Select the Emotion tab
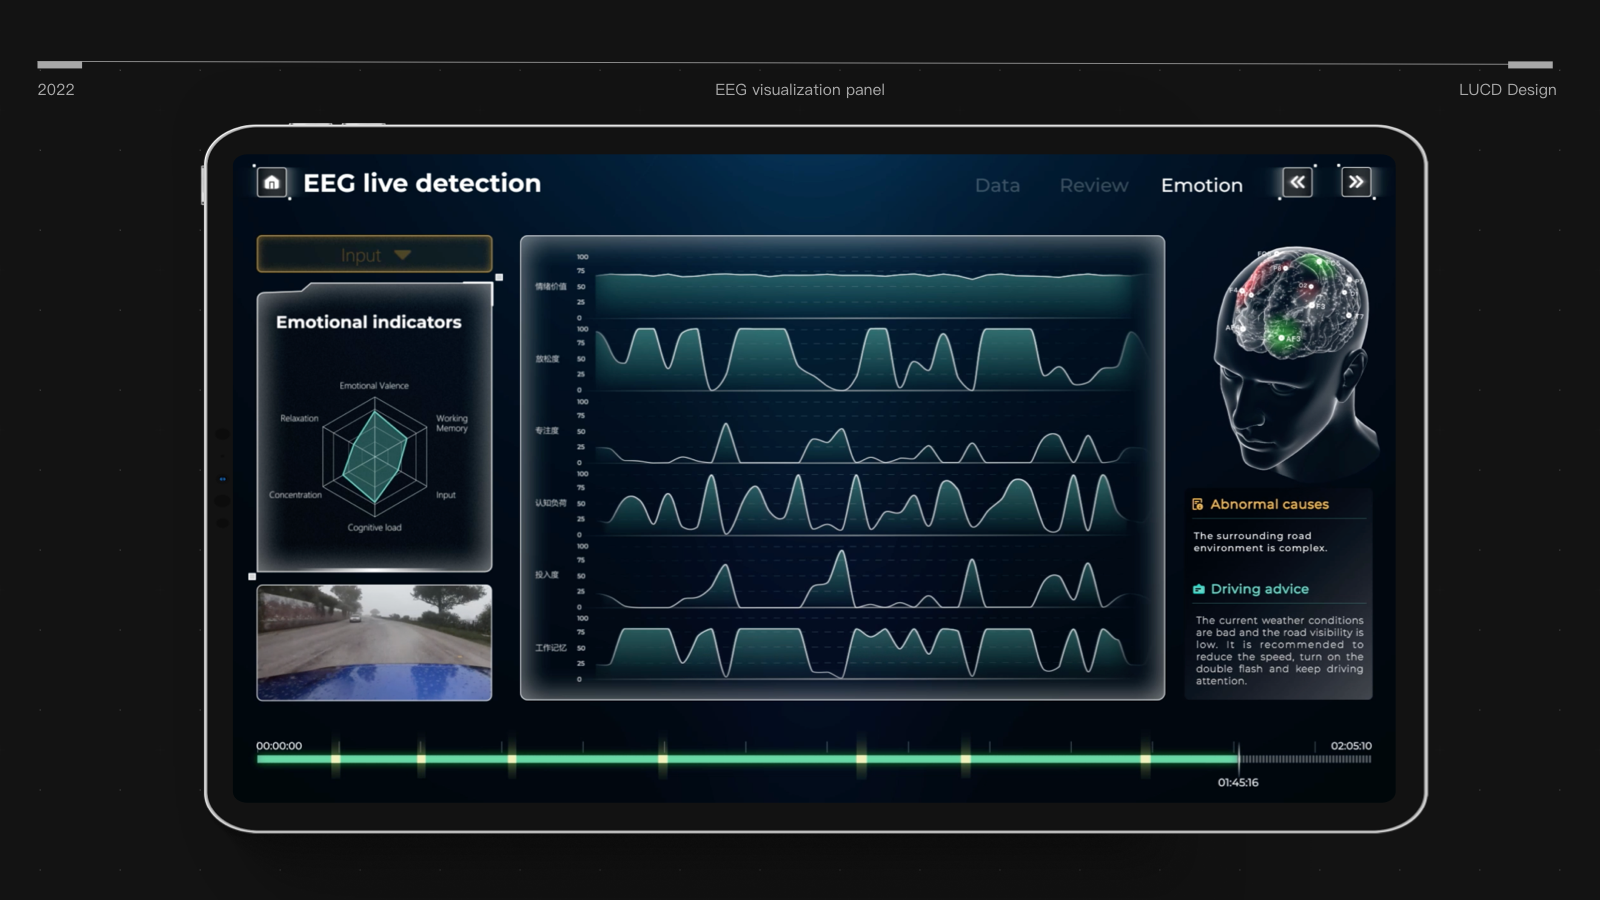1600x900 pixels. coord(1202,185)
